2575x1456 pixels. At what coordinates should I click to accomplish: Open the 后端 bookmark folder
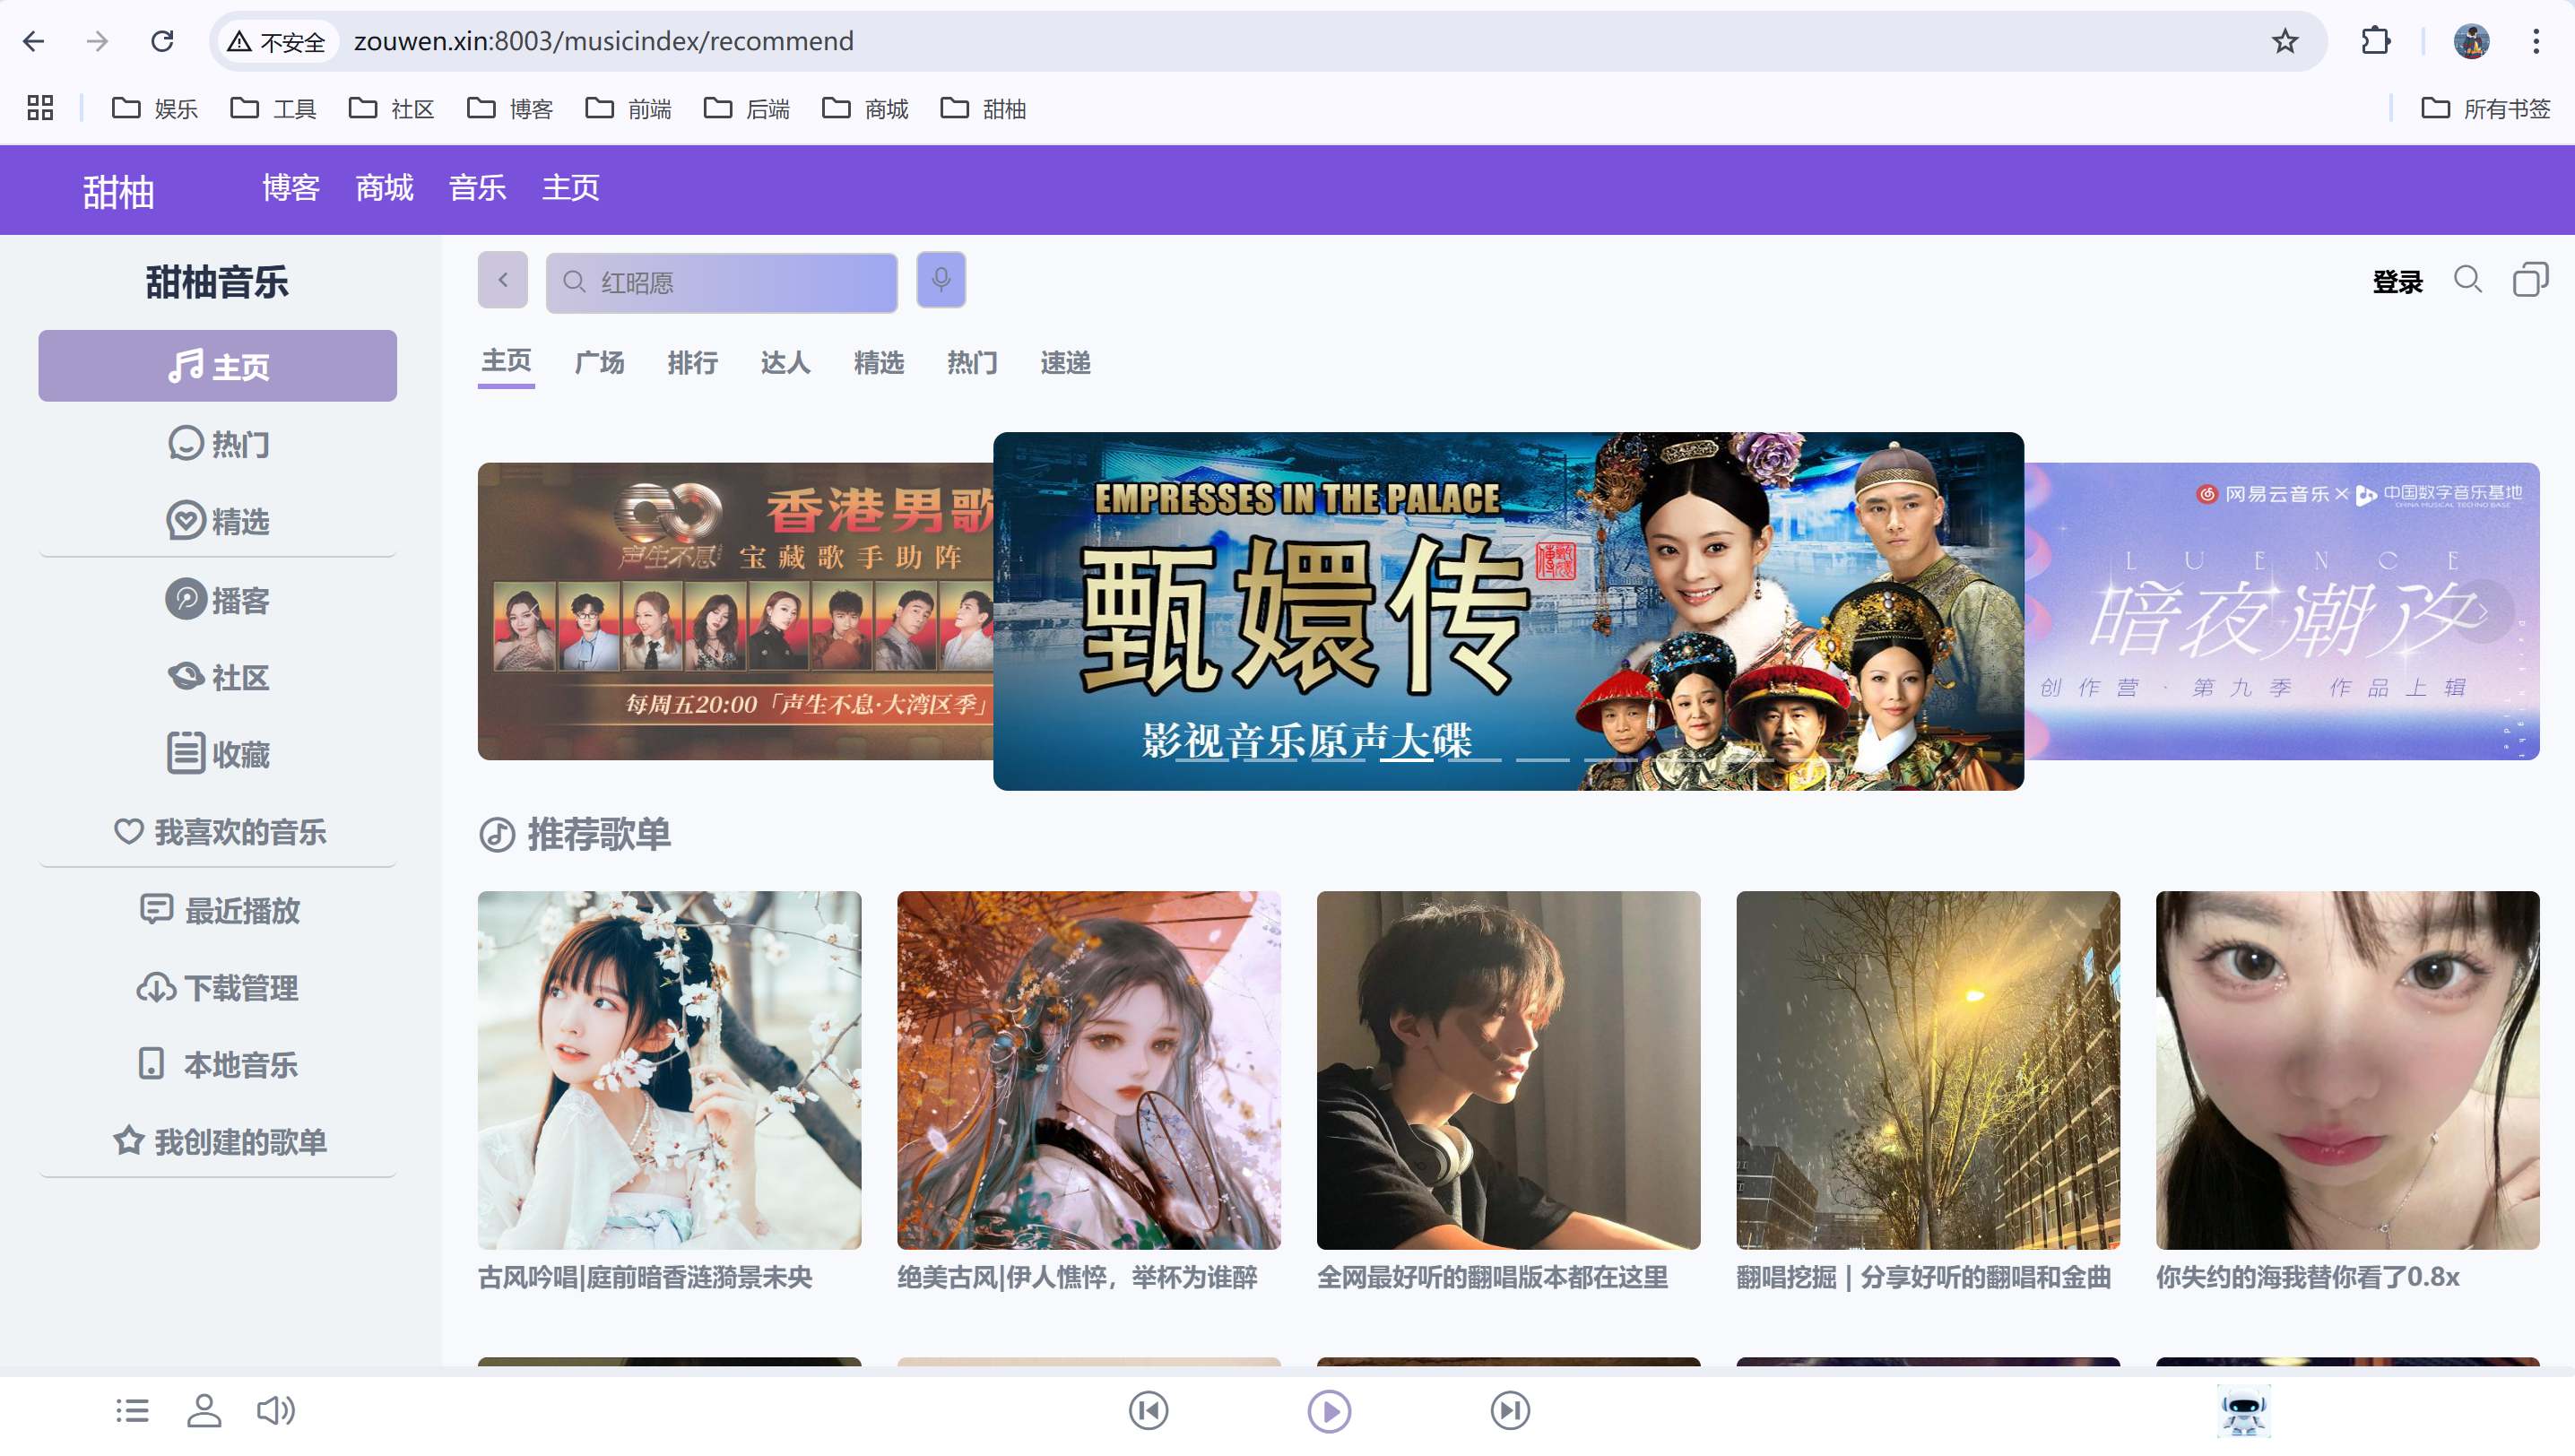pyautogui.click(x=747, y=108)
